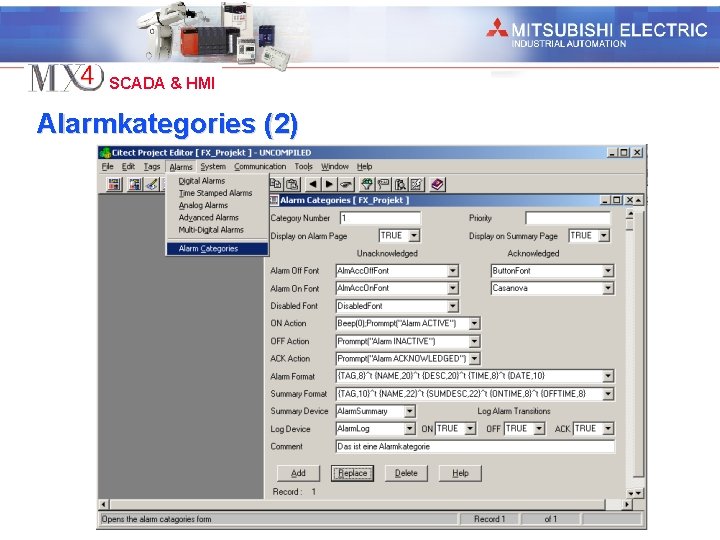720x540 pixels.
Task: Click the brush-like toolbar icon below Tags menu
Action: (x=152, y=185)
